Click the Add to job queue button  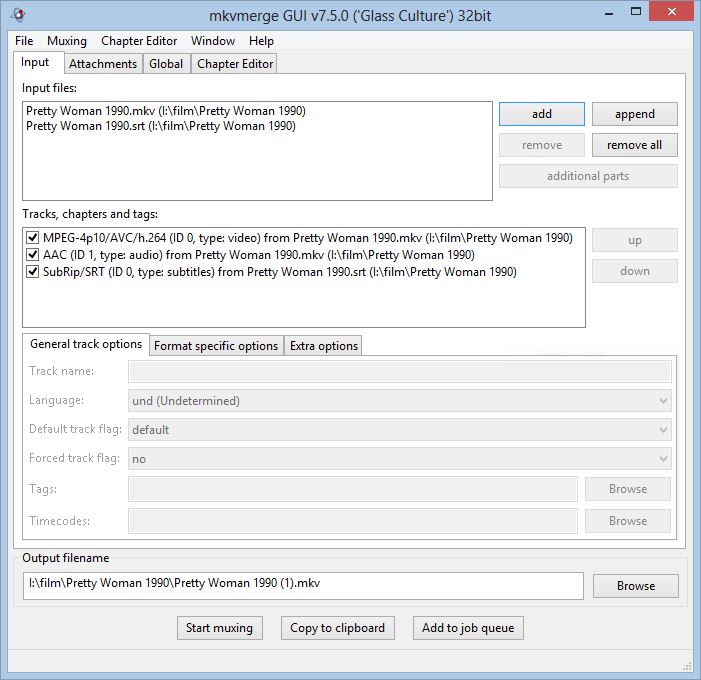pyautogui.click(x=468, y=628)
